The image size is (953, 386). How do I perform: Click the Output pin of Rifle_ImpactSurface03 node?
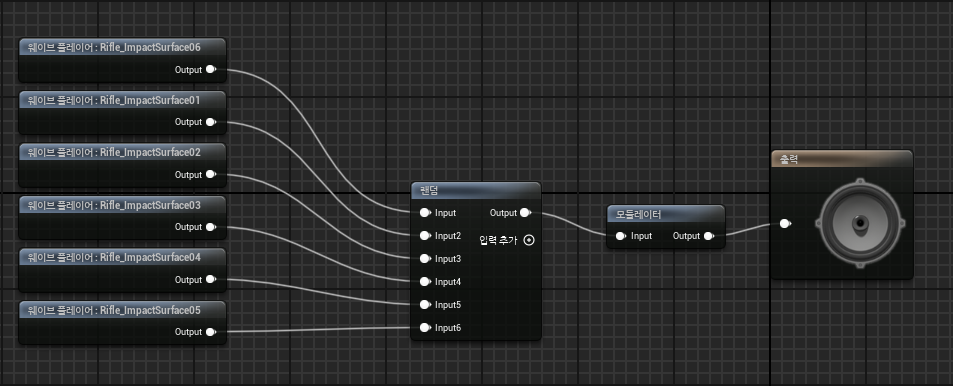(211, 227)
